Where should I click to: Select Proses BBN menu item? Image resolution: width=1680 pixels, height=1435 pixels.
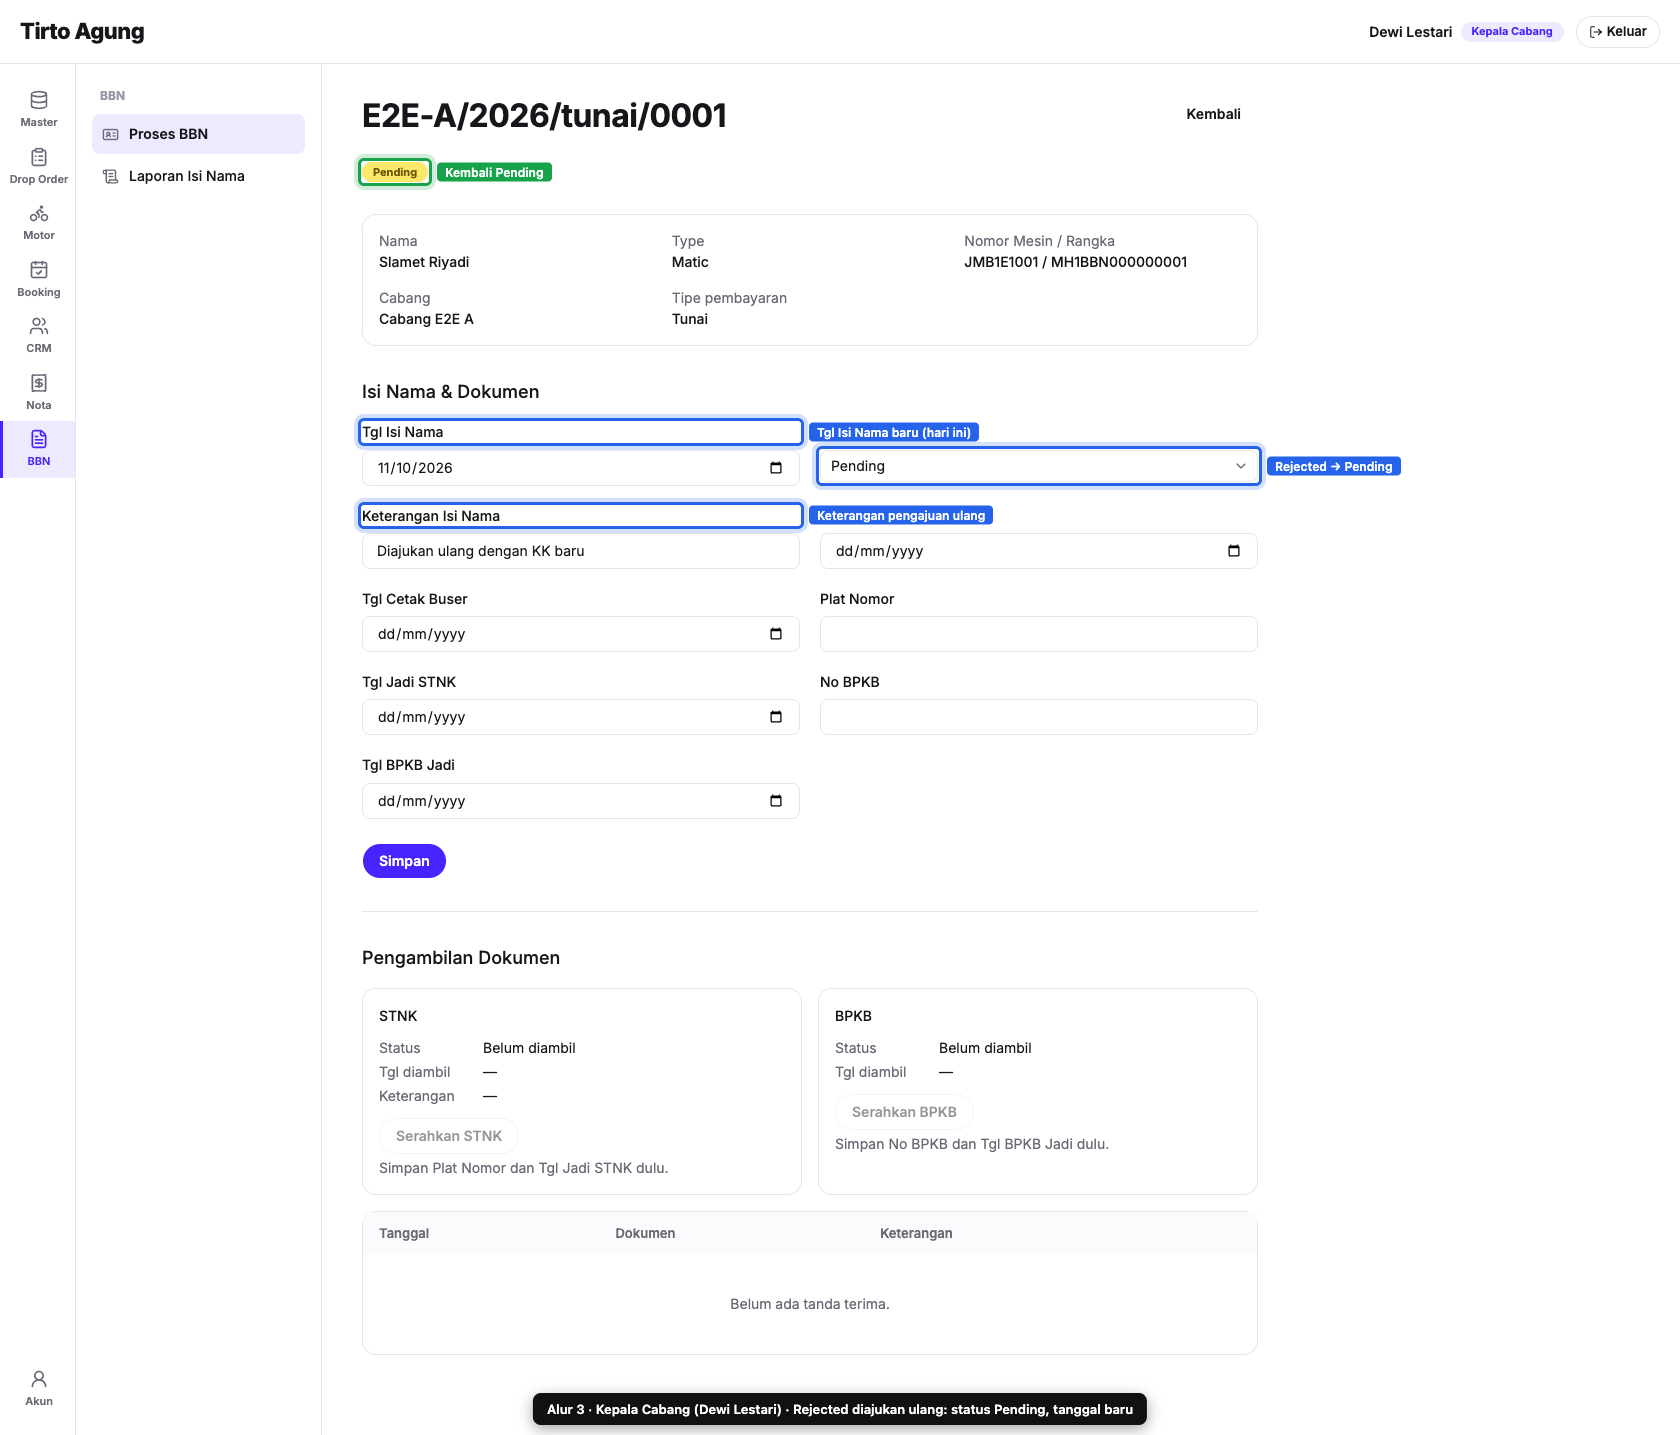[198, 134]
